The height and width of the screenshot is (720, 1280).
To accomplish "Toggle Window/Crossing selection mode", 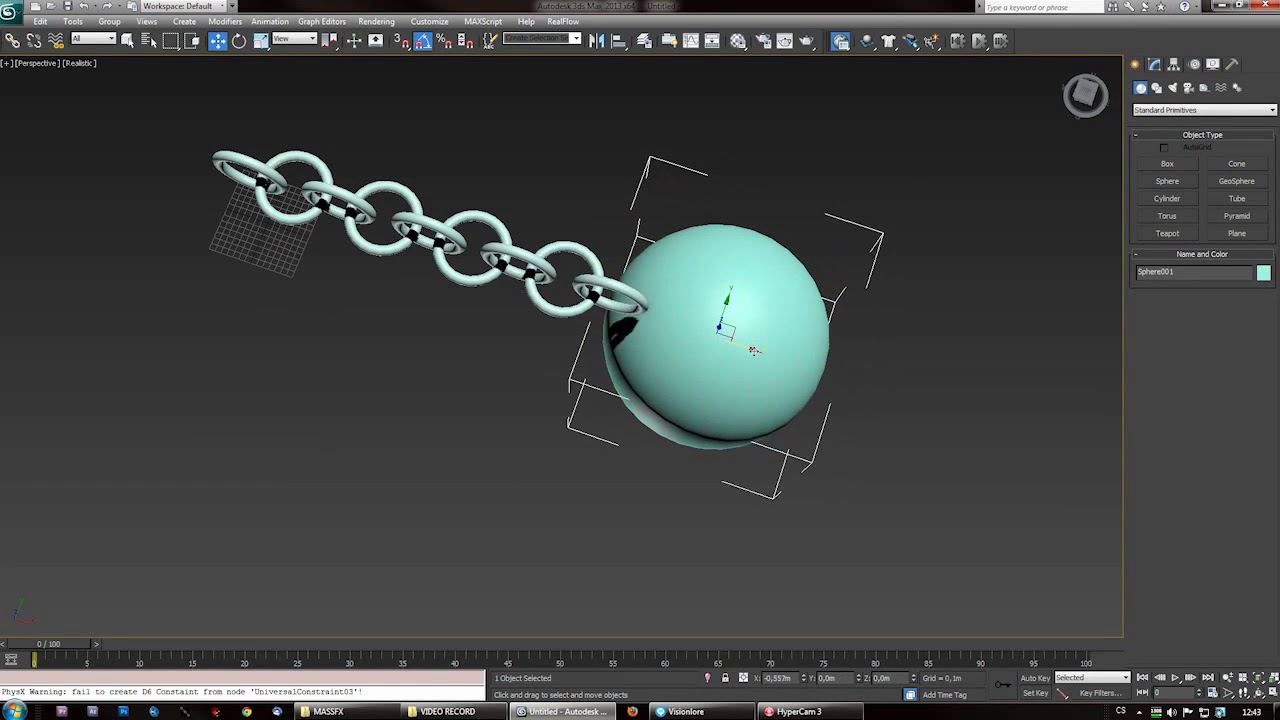I will (x=192, y=41).
